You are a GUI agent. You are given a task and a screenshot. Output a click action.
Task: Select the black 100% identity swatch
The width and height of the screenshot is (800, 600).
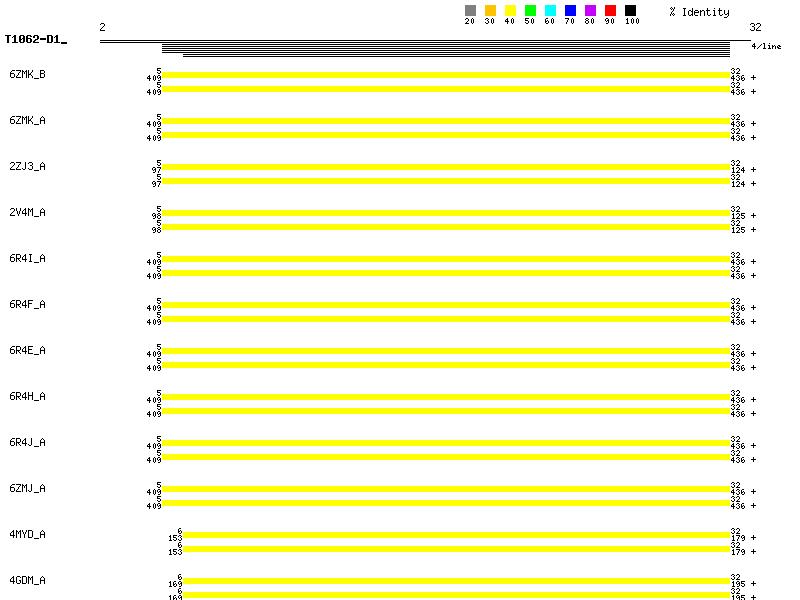click(630, 11)
